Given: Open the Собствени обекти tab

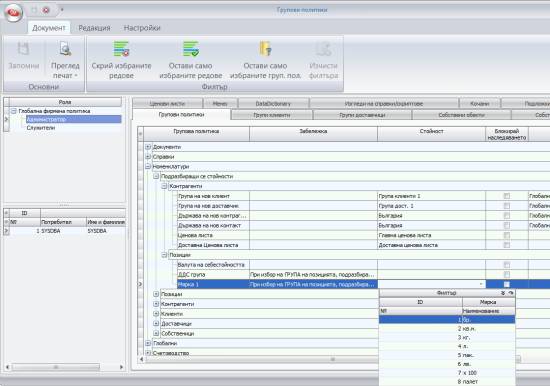Looking at the screenshot, I should click(x=462, y=115).
